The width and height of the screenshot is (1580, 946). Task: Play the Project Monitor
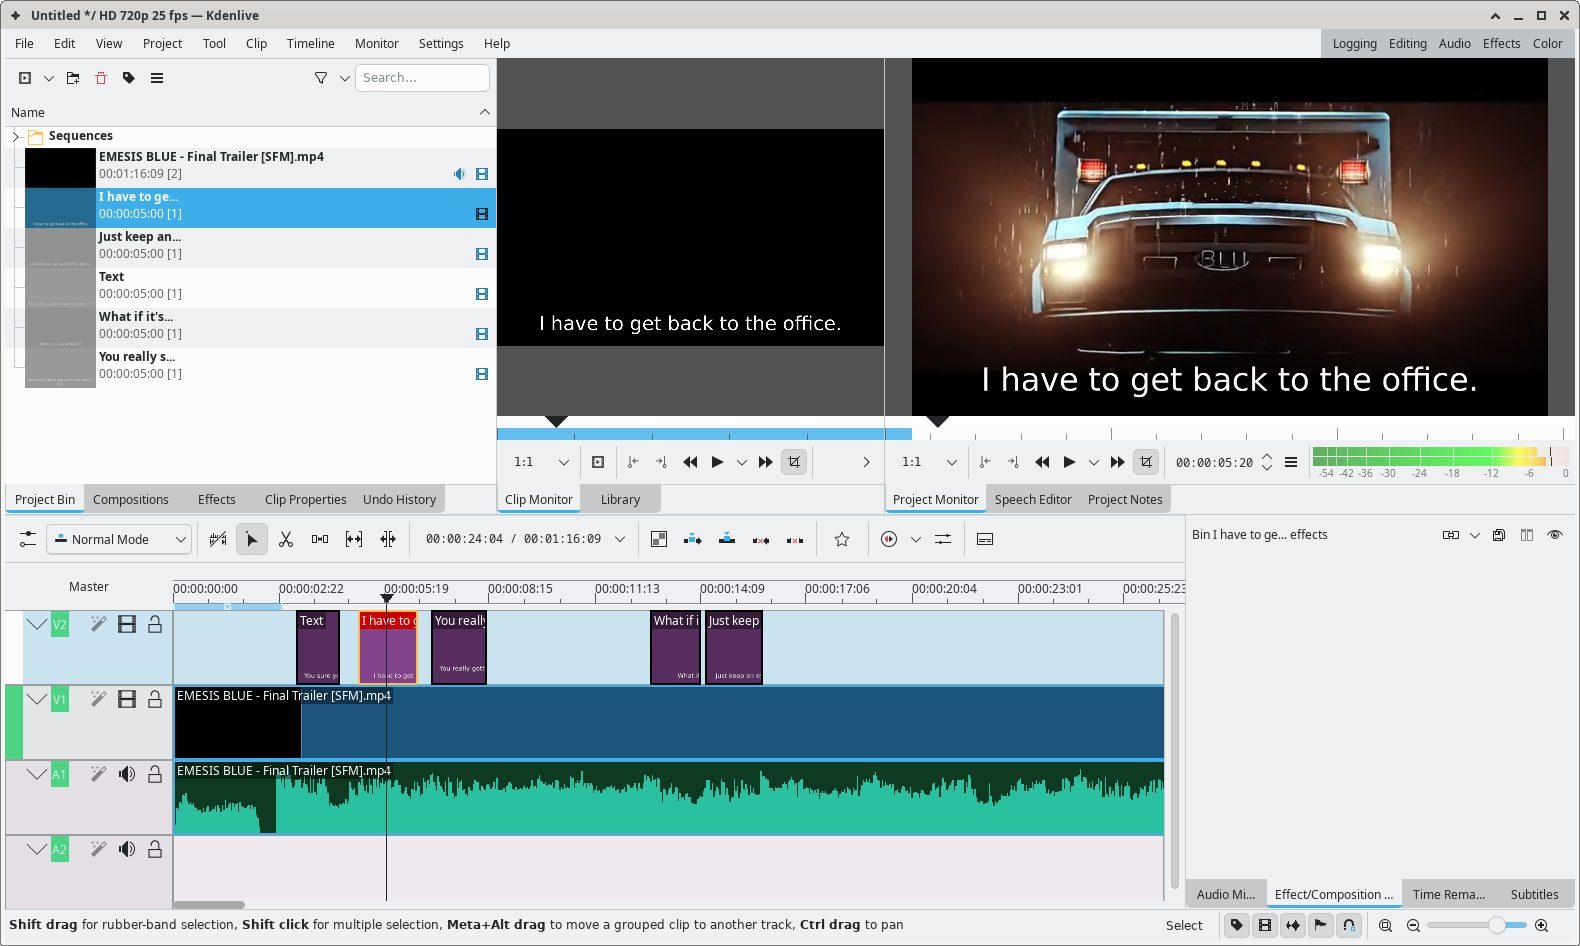(x=1070, y=462)
